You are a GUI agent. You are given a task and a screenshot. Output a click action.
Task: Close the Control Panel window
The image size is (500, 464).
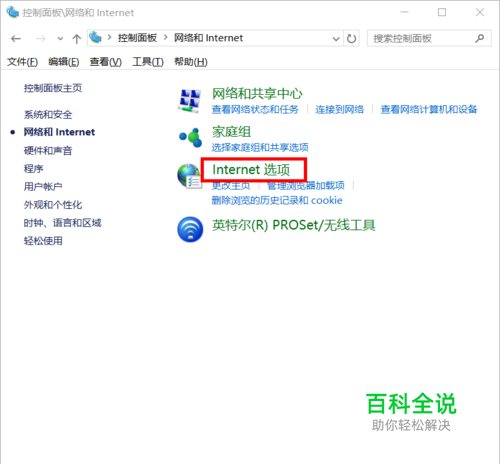click(480, 12)
